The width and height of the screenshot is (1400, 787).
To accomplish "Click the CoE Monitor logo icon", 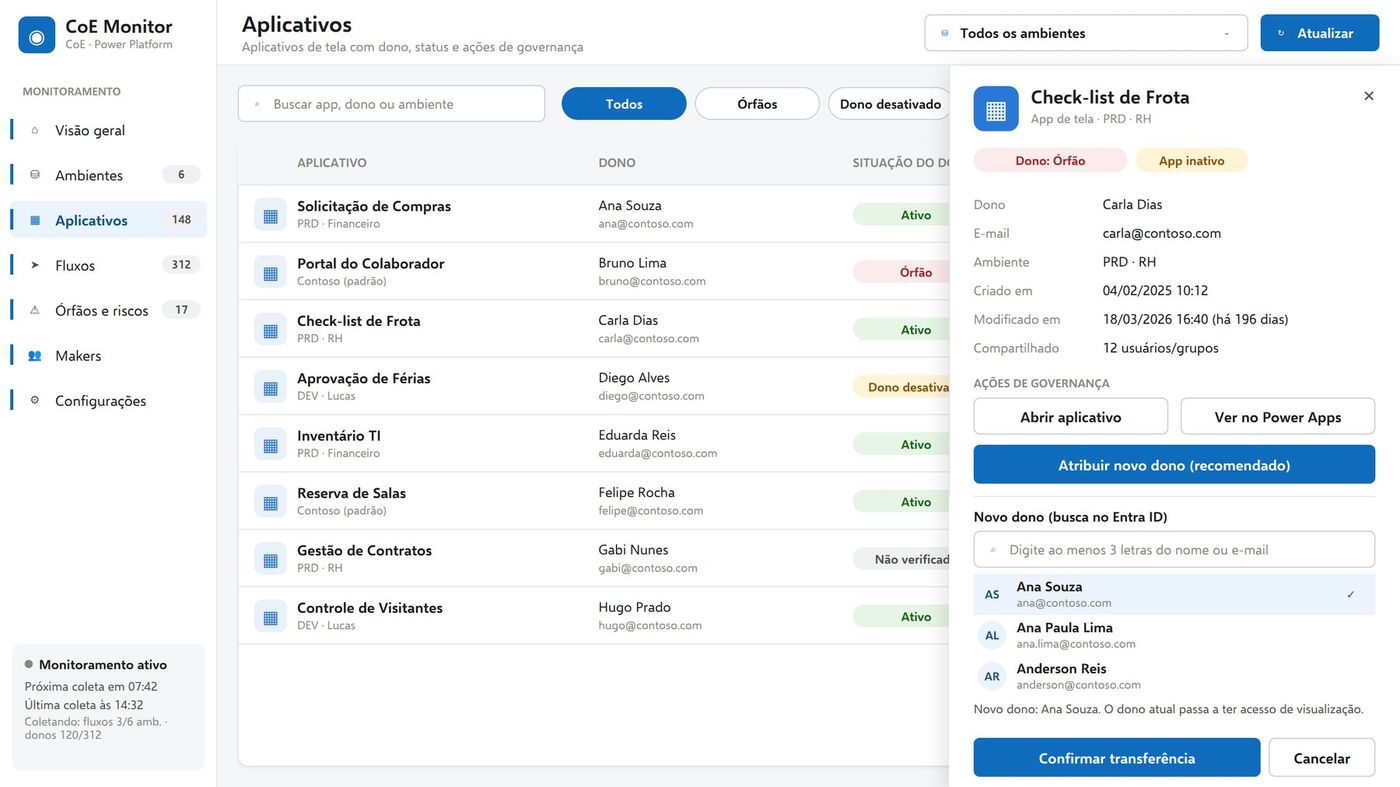I will 37,35.
